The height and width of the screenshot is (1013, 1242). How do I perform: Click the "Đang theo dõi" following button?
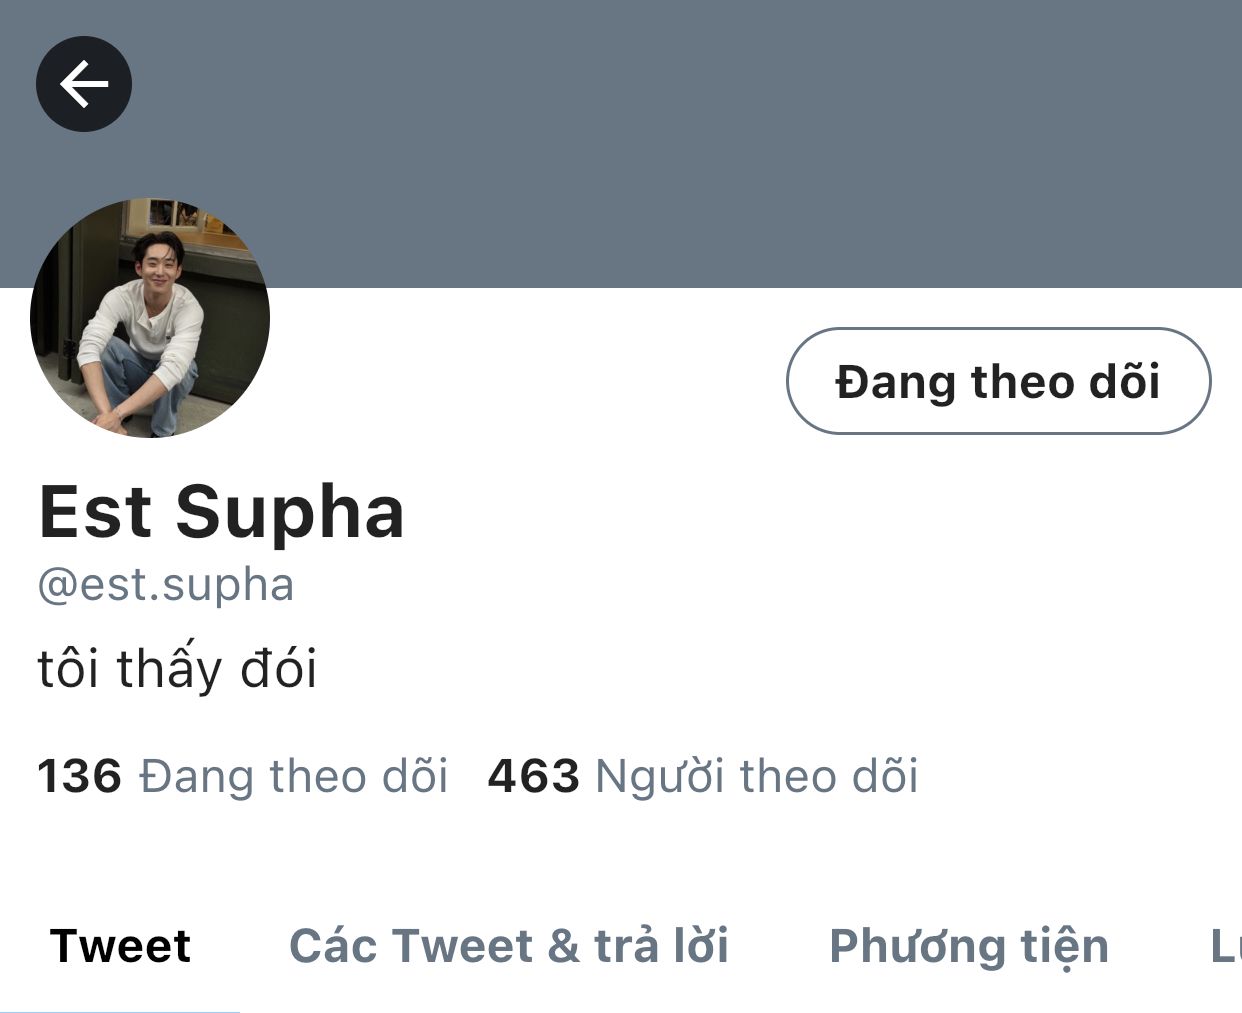pyautogui.click(x=998, y=381)
